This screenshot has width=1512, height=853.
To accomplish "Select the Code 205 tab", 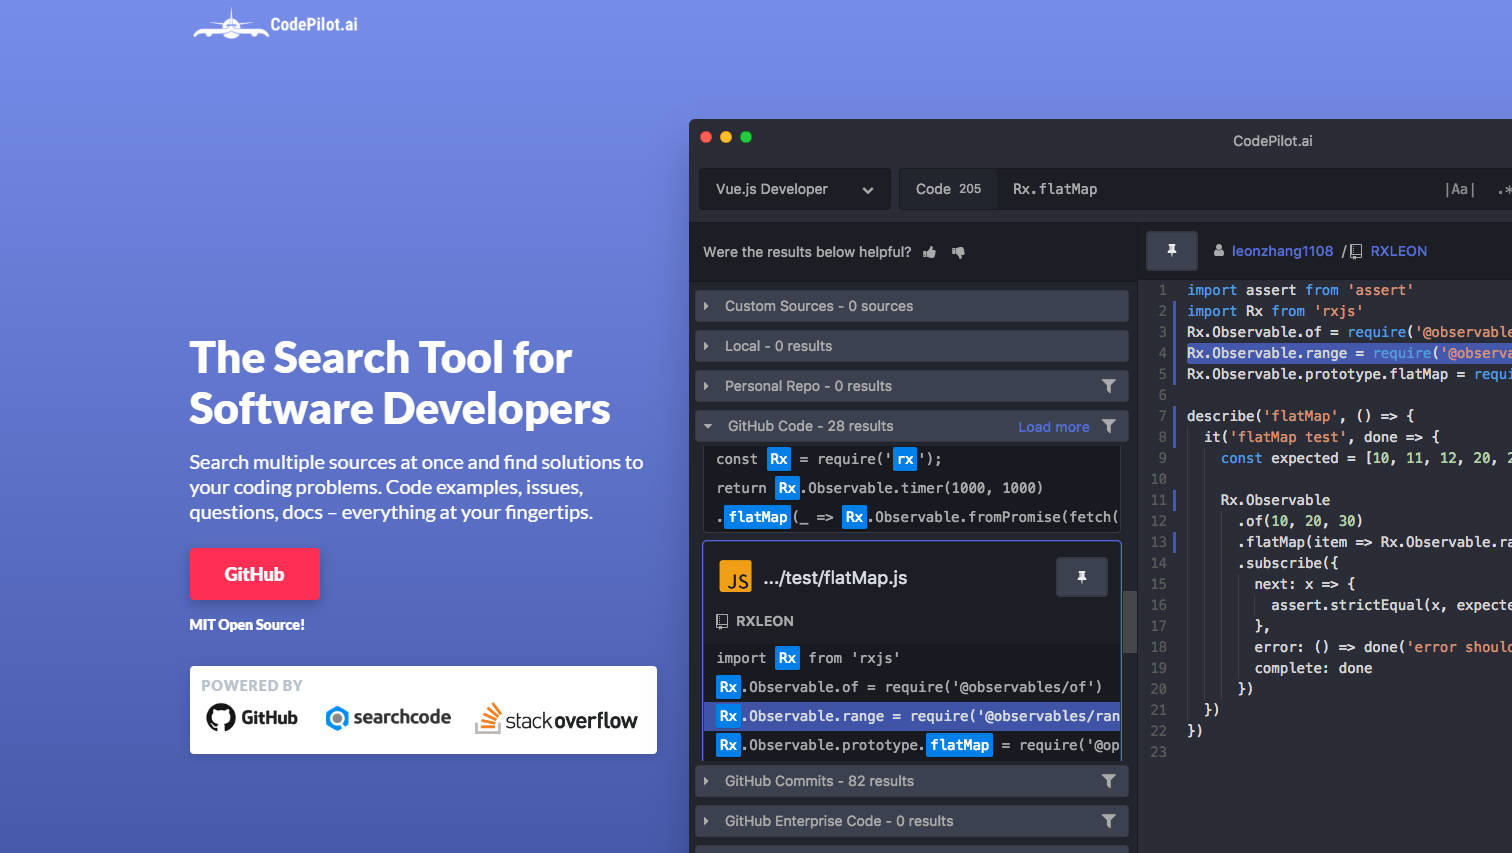I will [948, 189].
